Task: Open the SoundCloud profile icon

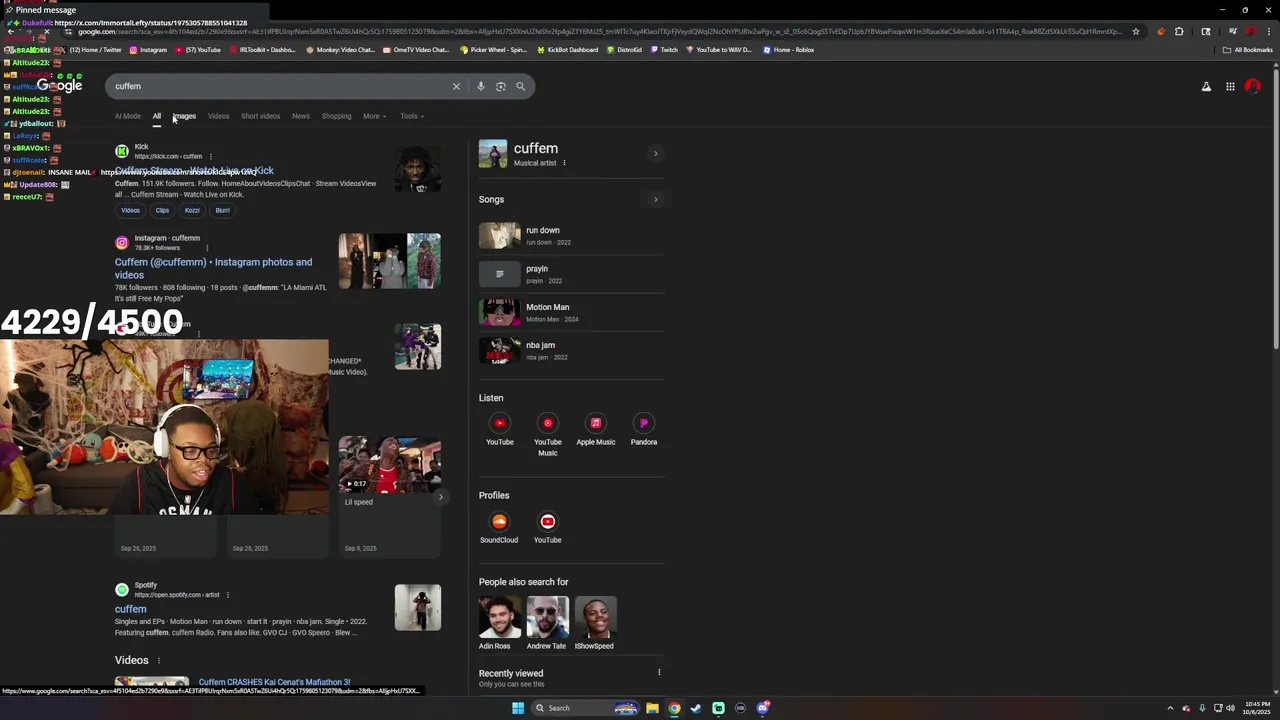Action: tap(499, 527)
